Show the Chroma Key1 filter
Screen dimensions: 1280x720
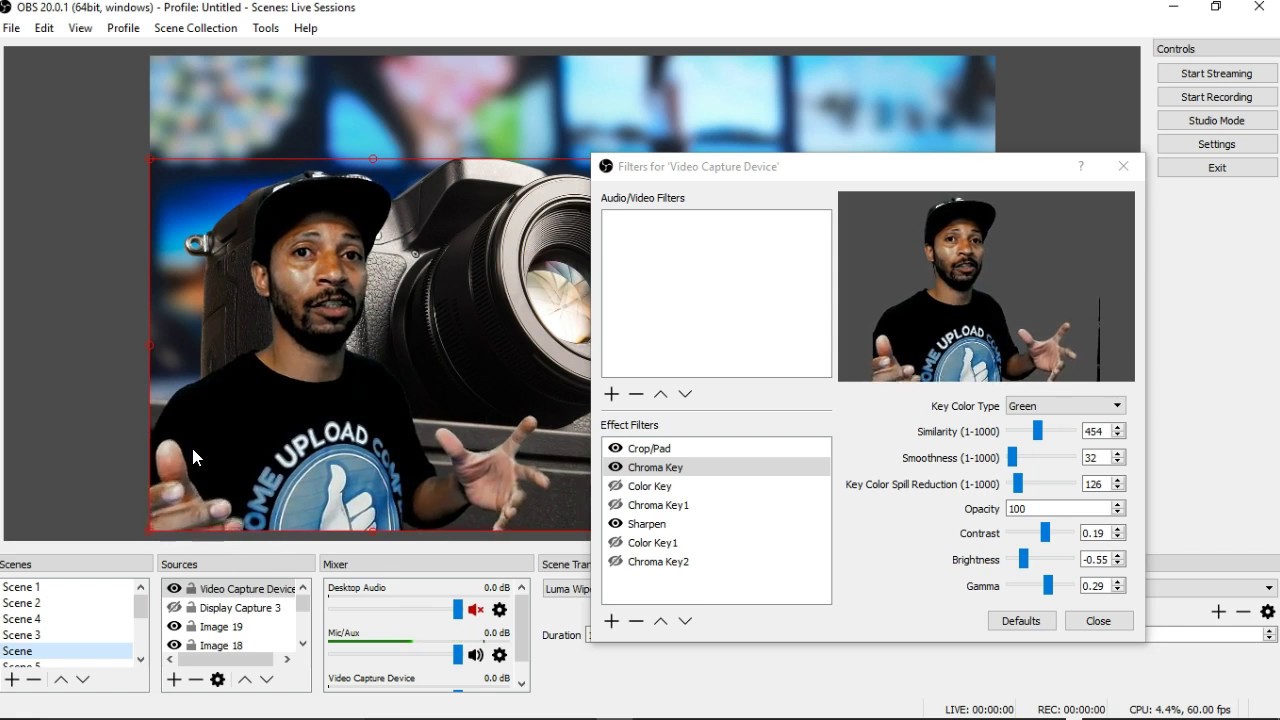pos(616,505)
